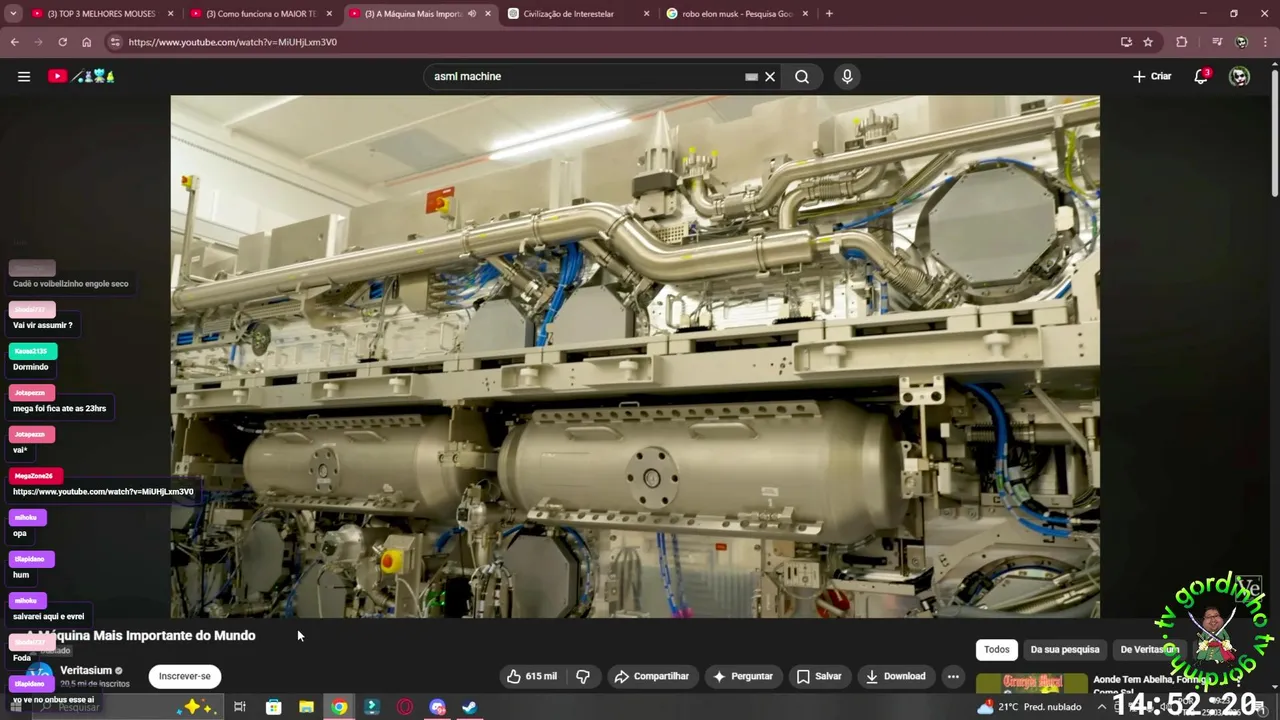Bookmark this page with the star
This screenshot has width=1280, height=720.
click(x=1148, y=42)
